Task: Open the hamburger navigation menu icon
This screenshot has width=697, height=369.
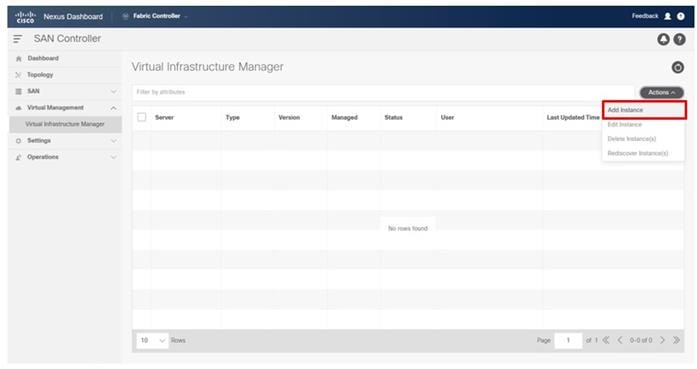Action: (x=17, y=39)
